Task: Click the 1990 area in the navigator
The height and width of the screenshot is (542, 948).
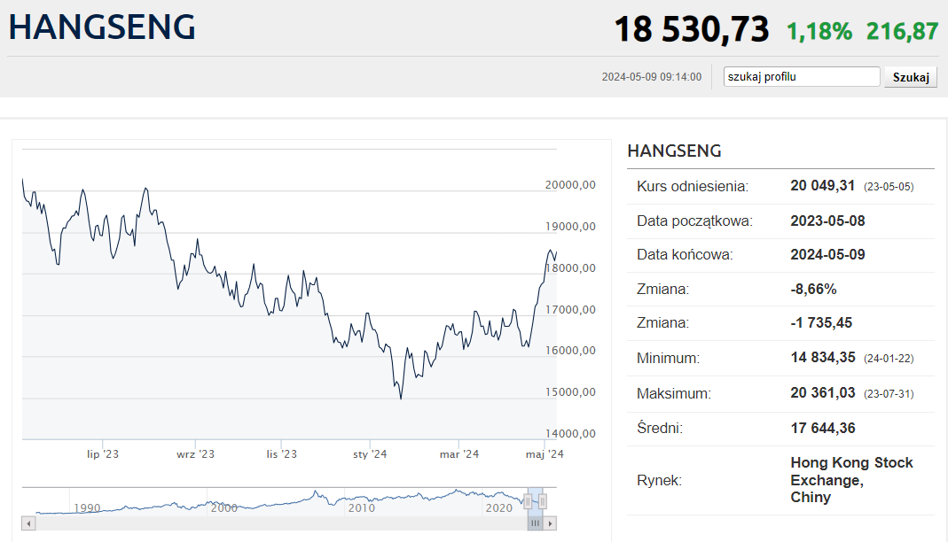Action: click(87, 508)
